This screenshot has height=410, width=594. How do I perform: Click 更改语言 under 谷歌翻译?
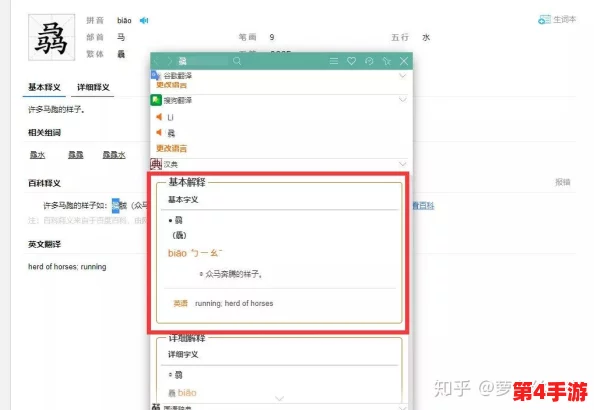(x=172, y=85)
